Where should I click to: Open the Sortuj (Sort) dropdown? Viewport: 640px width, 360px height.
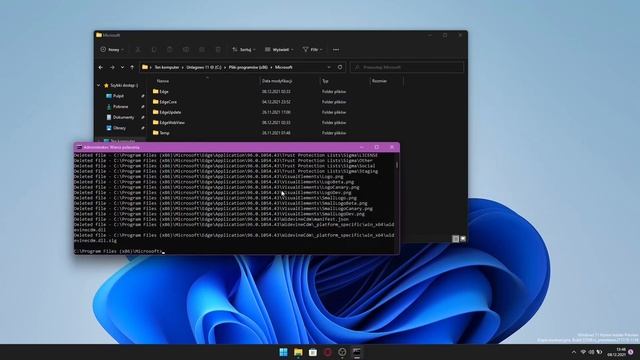[244, 49]
